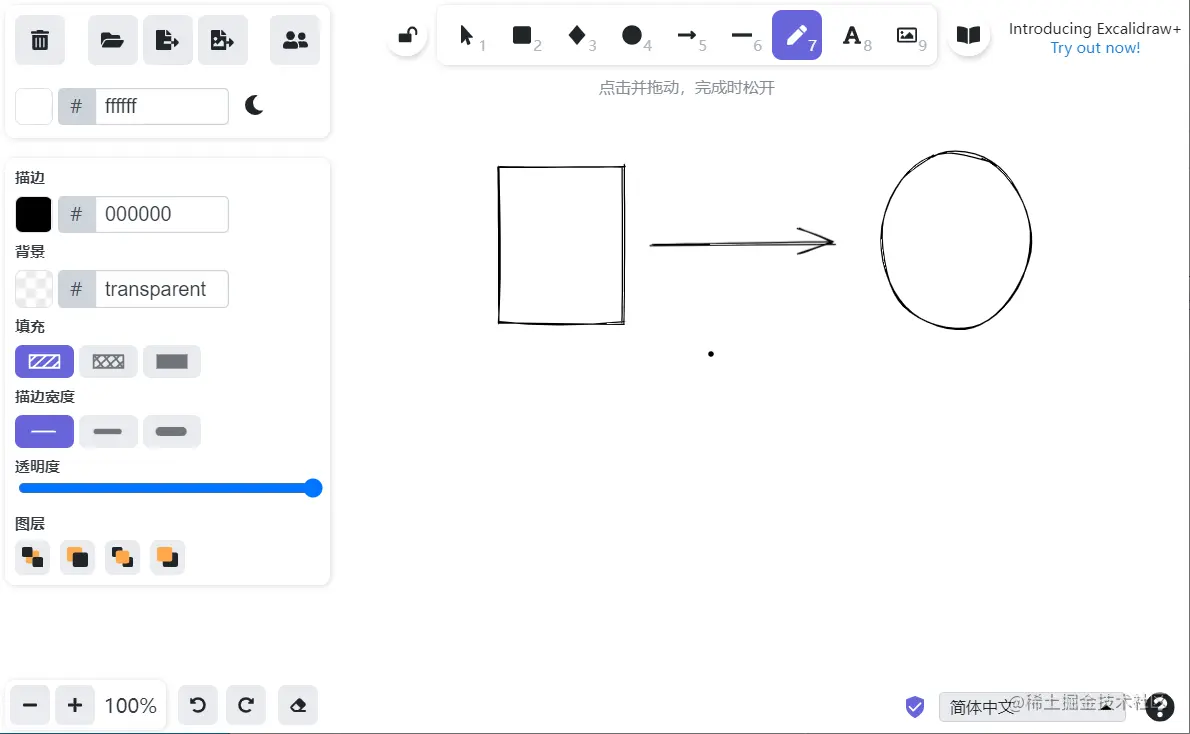Set stroke width to extra bold
1190x734 pixels.
coord(172,431)
